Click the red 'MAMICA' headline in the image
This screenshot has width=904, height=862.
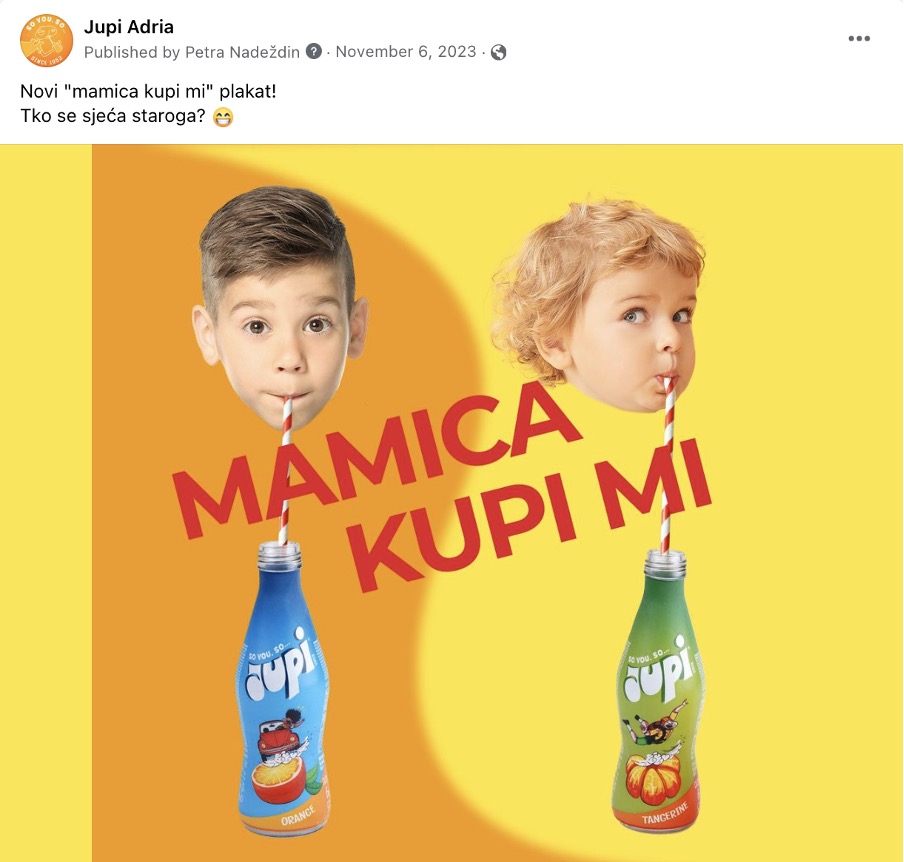coord(375,461)
